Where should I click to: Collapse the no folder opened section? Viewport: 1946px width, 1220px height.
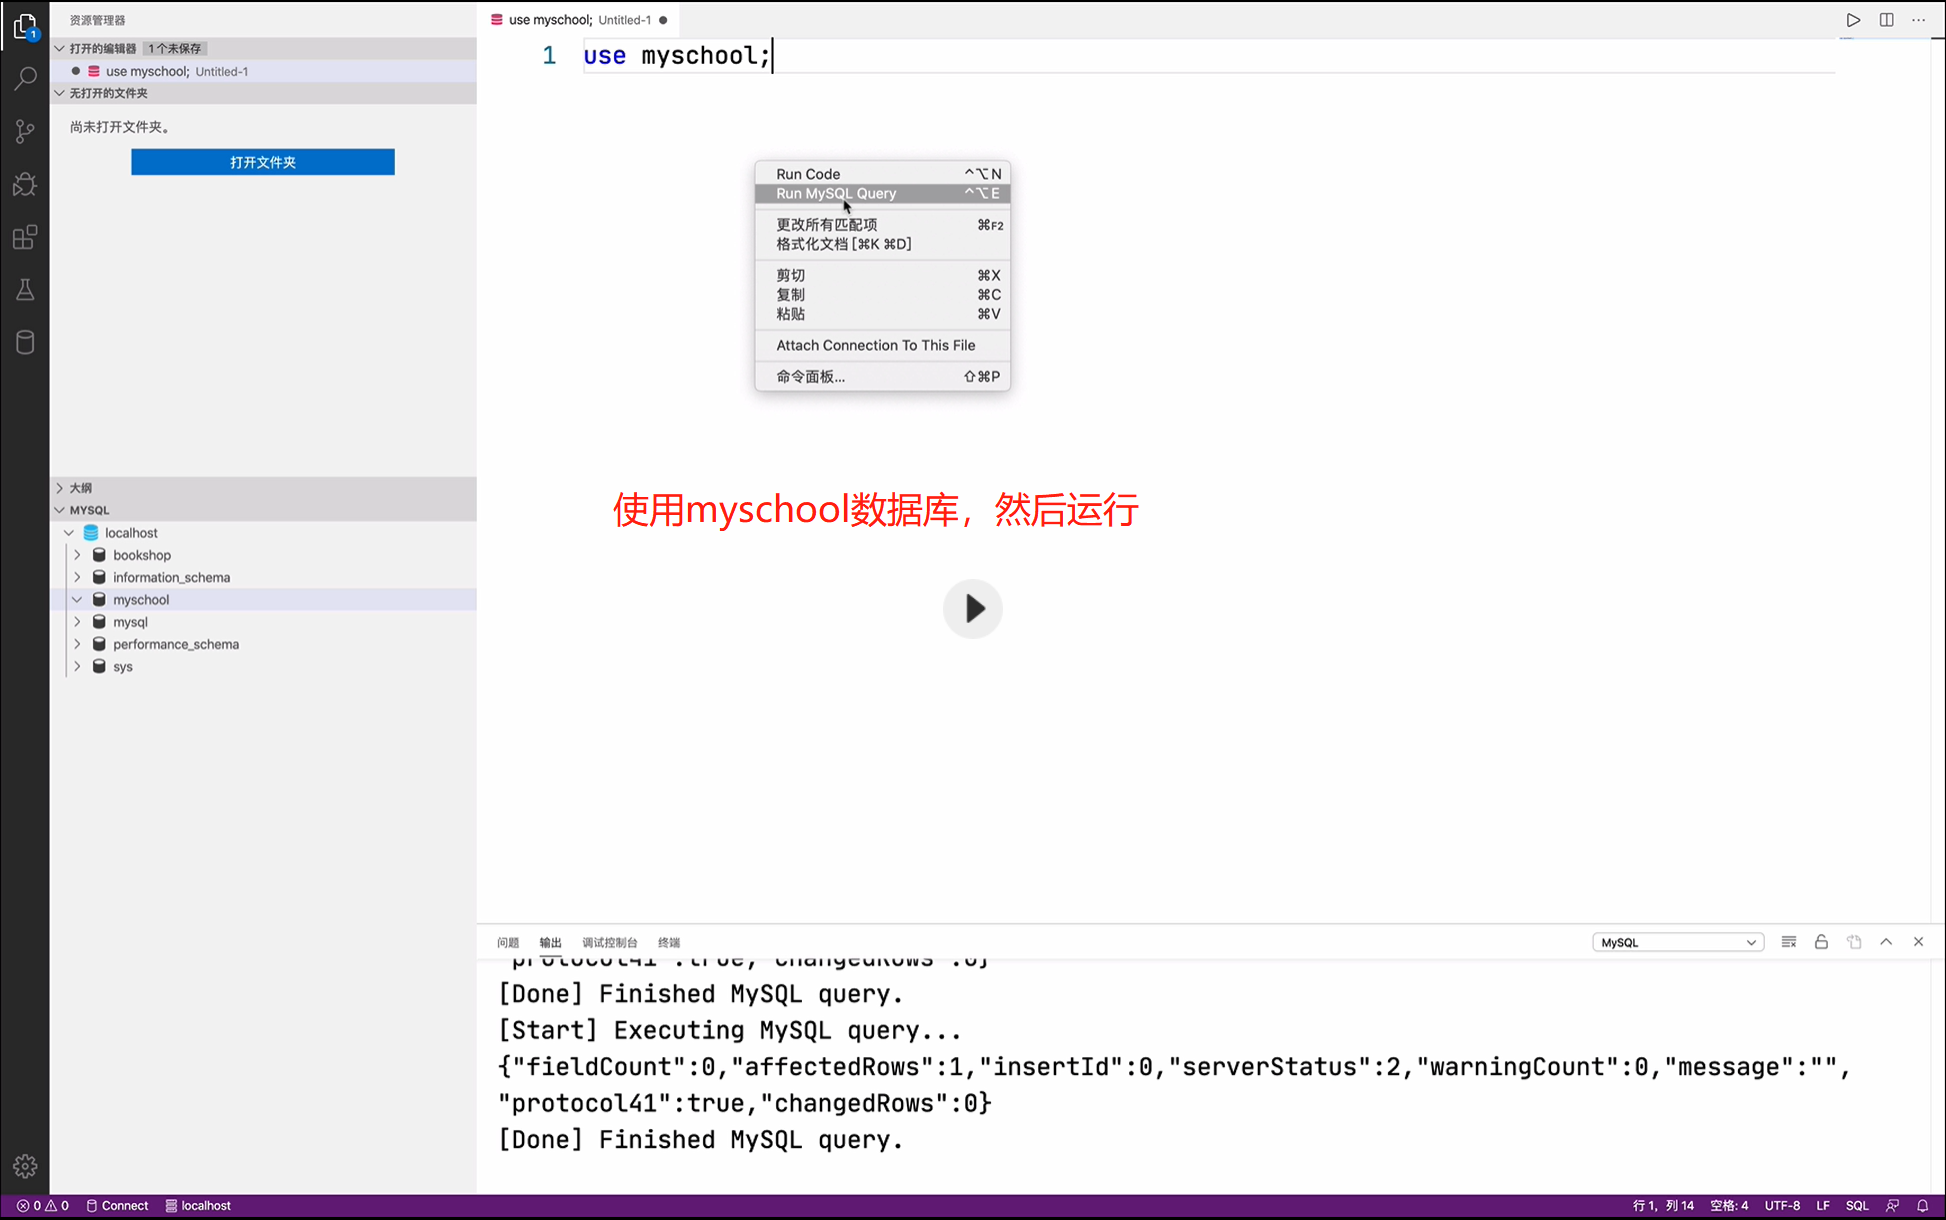pos(60,93)
